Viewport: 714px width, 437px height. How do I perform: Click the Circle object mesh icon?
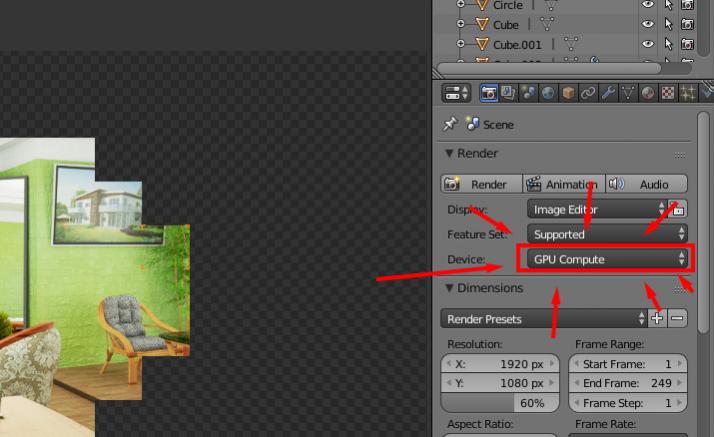pyautogui.click(x=482, y=5)
